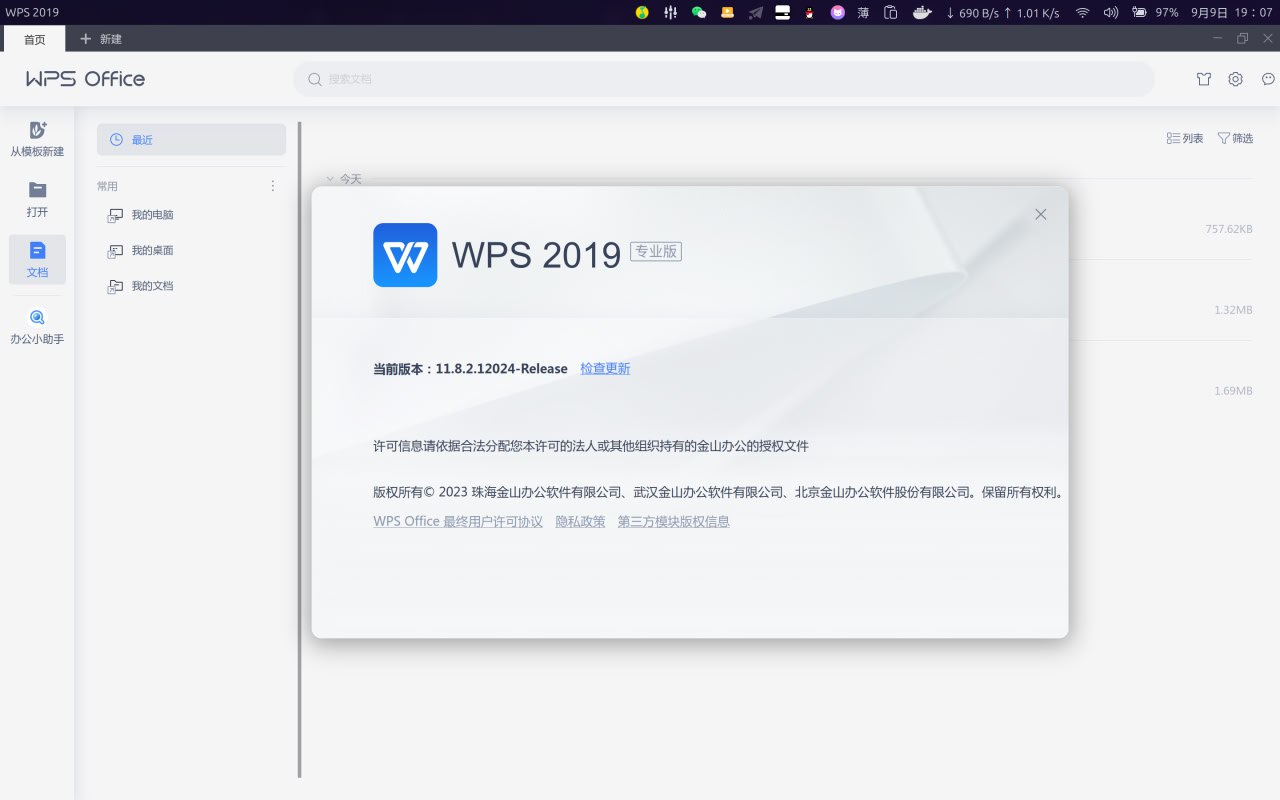The height and width of the screenshot is (800, 1280).
Task: Close the WPS 2019 about dialog
Action: tap(1040, 214)
